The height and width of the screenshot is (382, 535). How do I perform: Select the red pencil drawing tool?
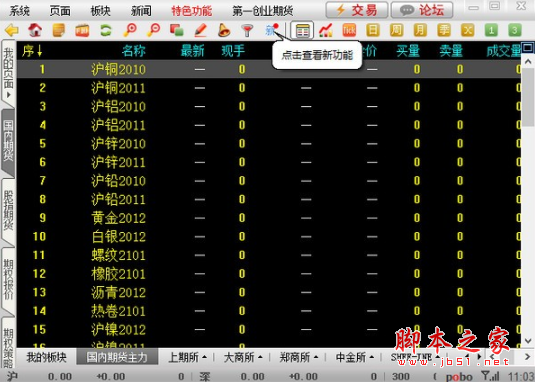point(200,30)
